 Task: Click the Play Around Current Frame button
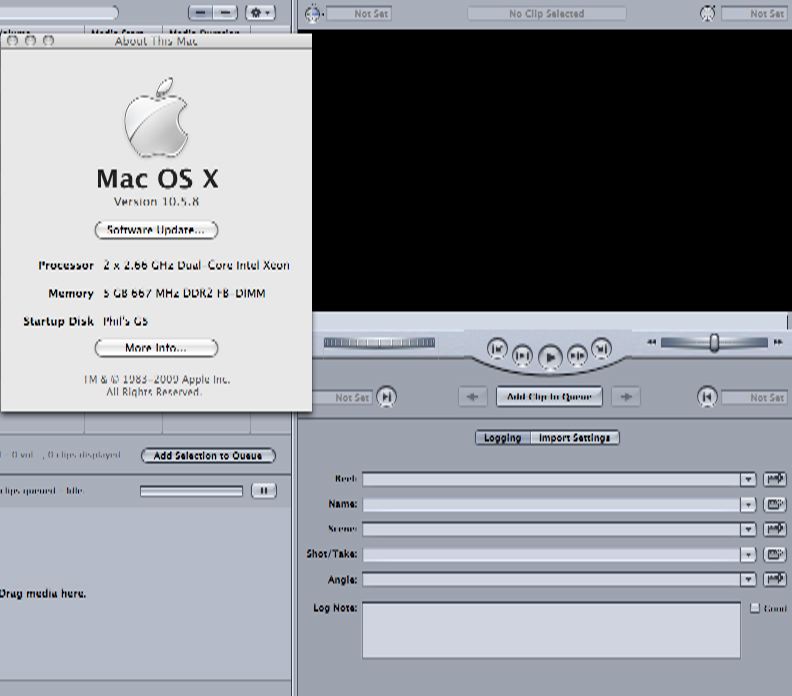click(x=577, y=356)
